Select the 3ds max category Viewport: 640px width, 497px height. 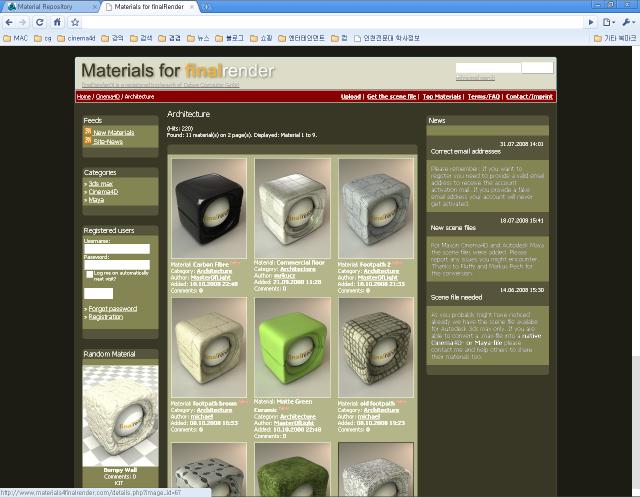pos(100,184)
